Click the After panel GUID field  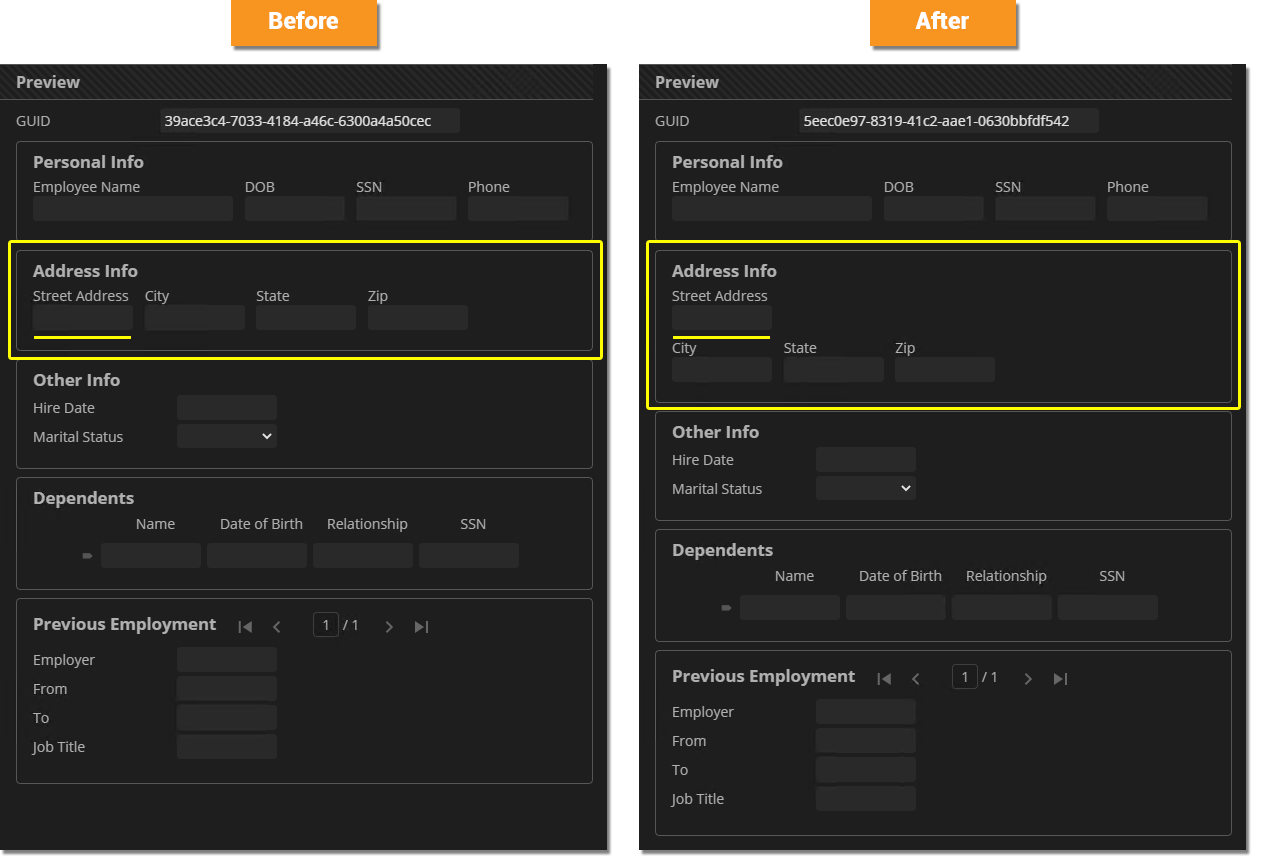coord(948,121)
